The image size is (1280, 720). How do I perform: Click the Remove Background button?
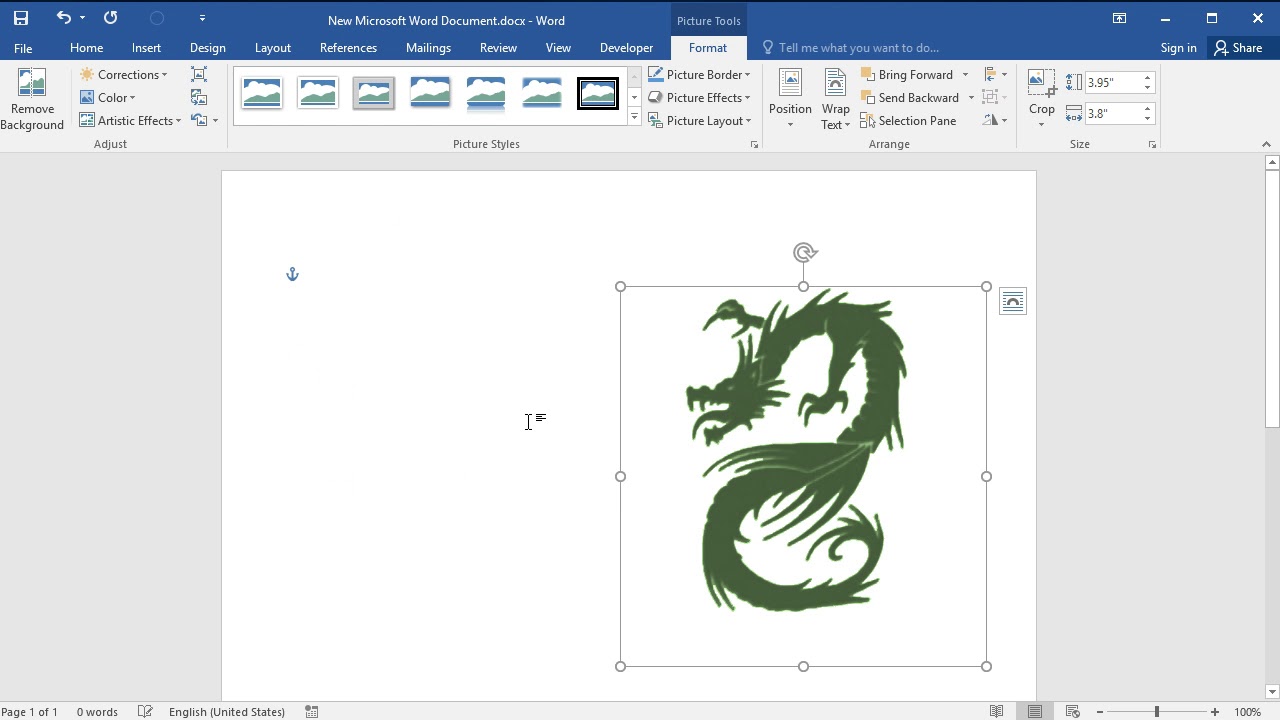pos(32,100)
